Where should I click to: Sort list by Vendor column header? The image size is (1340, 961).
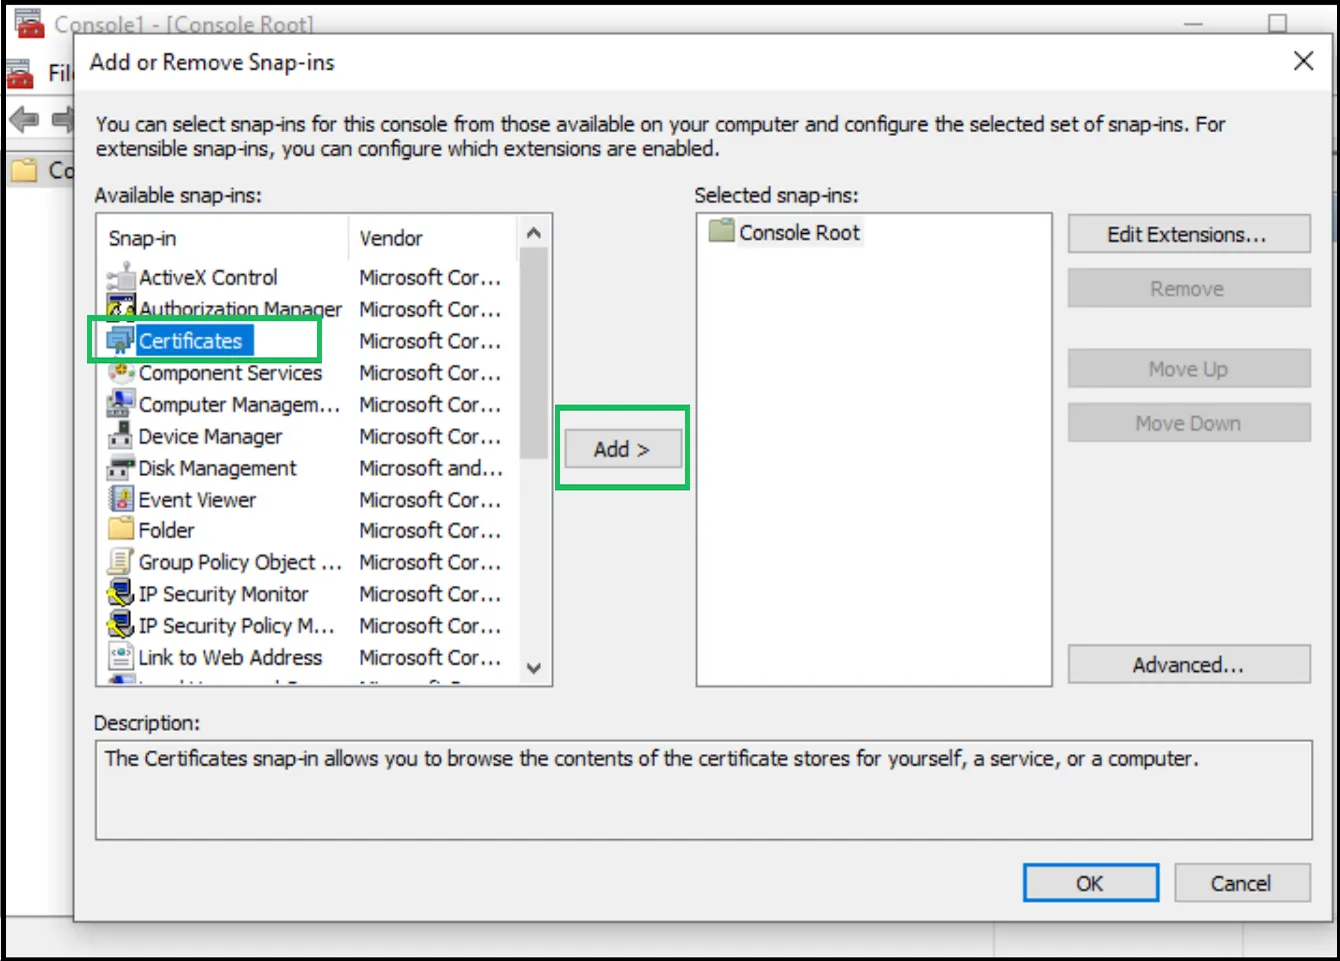[391, 238]
